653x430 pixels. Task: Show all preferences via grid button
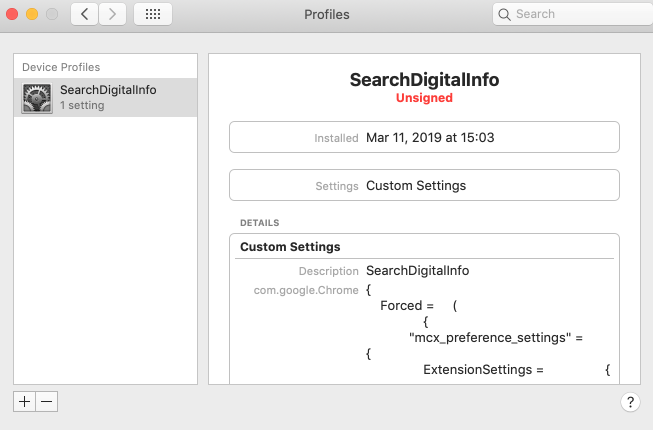tap(152, 14)
